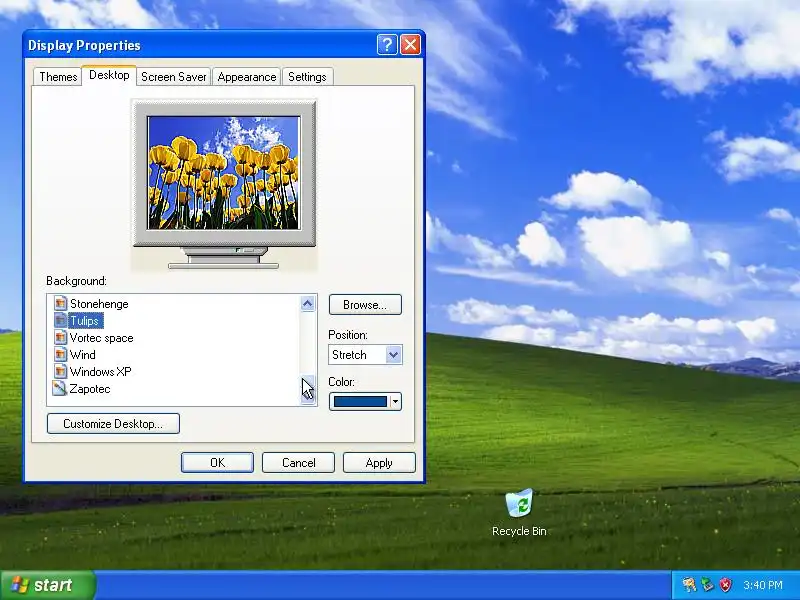
Task: Select Tulips in the Background list
Action: click(85, 320)
